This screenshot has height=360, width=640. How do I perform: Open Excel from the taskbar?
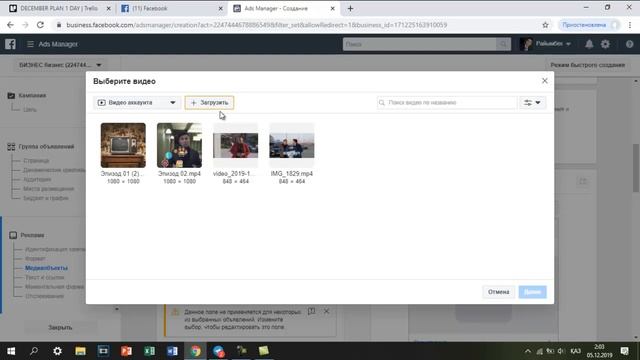point(149,351)
